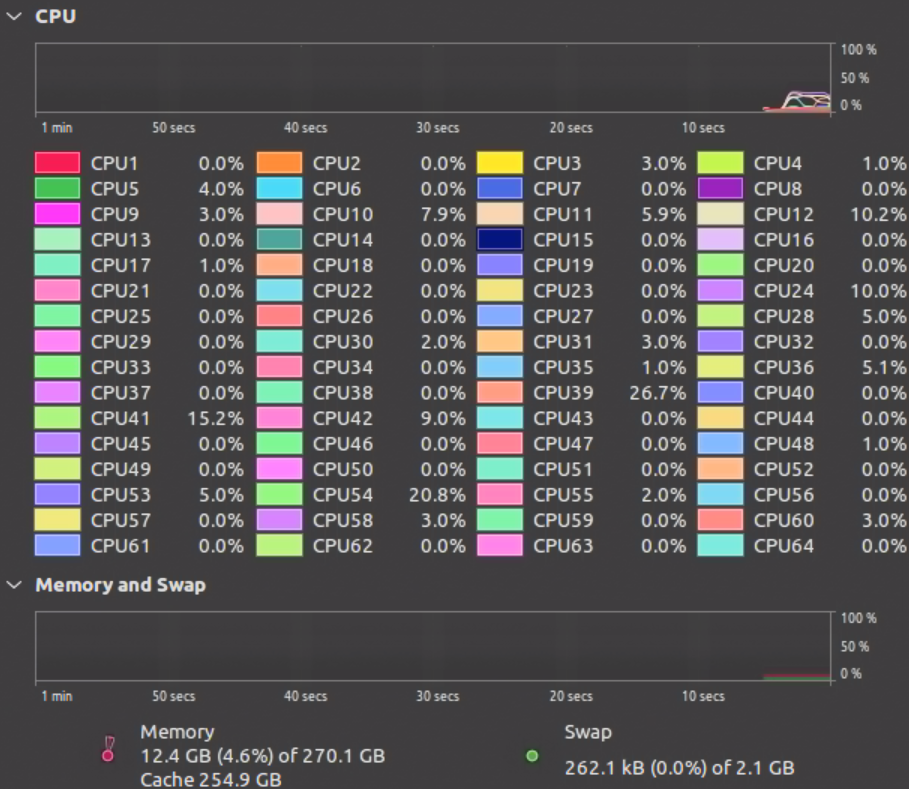This screenshot has width=909, height=789.
Task: Open the CPU54 color swatch
Action: (279, 495)
